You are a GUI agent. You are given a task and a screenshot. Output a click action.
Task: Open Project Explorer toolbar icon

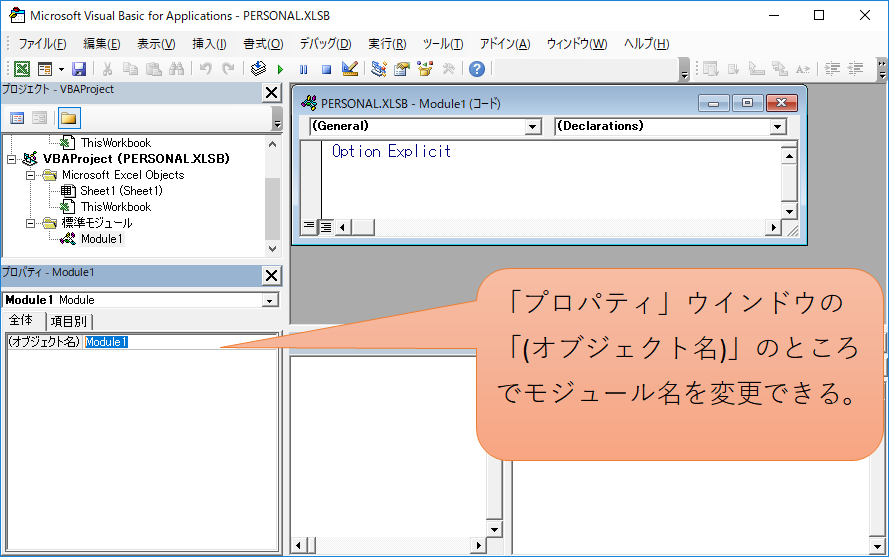pyautogui.click(x=378, y=69)
